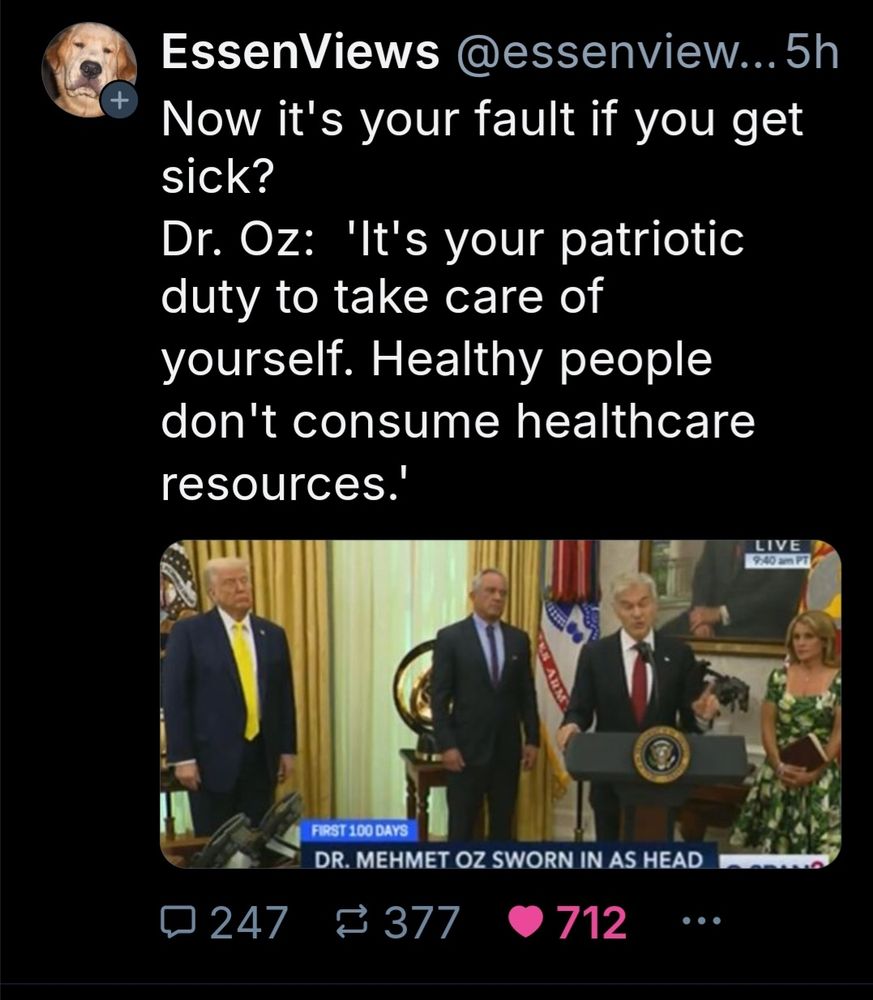This screenshot has height=1000, width=873.
Task: Click the FIRST 100 DAYS label in video
Action: pos(359,831)
